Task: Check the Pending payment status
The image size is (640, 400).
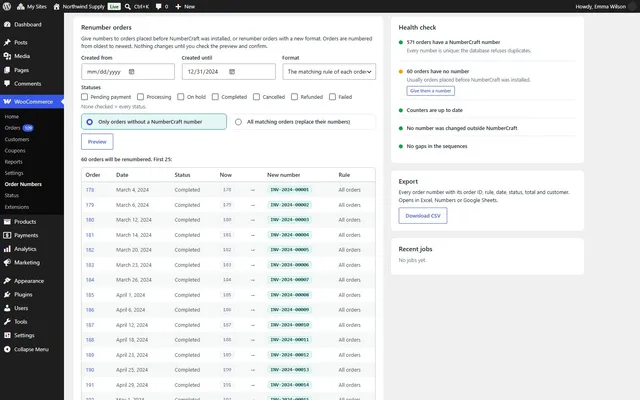Action: [84, 97]
